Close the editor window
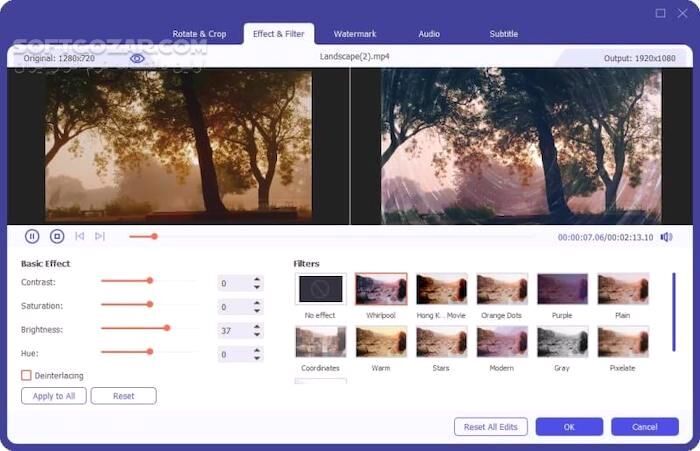 (x=683, y=13)
